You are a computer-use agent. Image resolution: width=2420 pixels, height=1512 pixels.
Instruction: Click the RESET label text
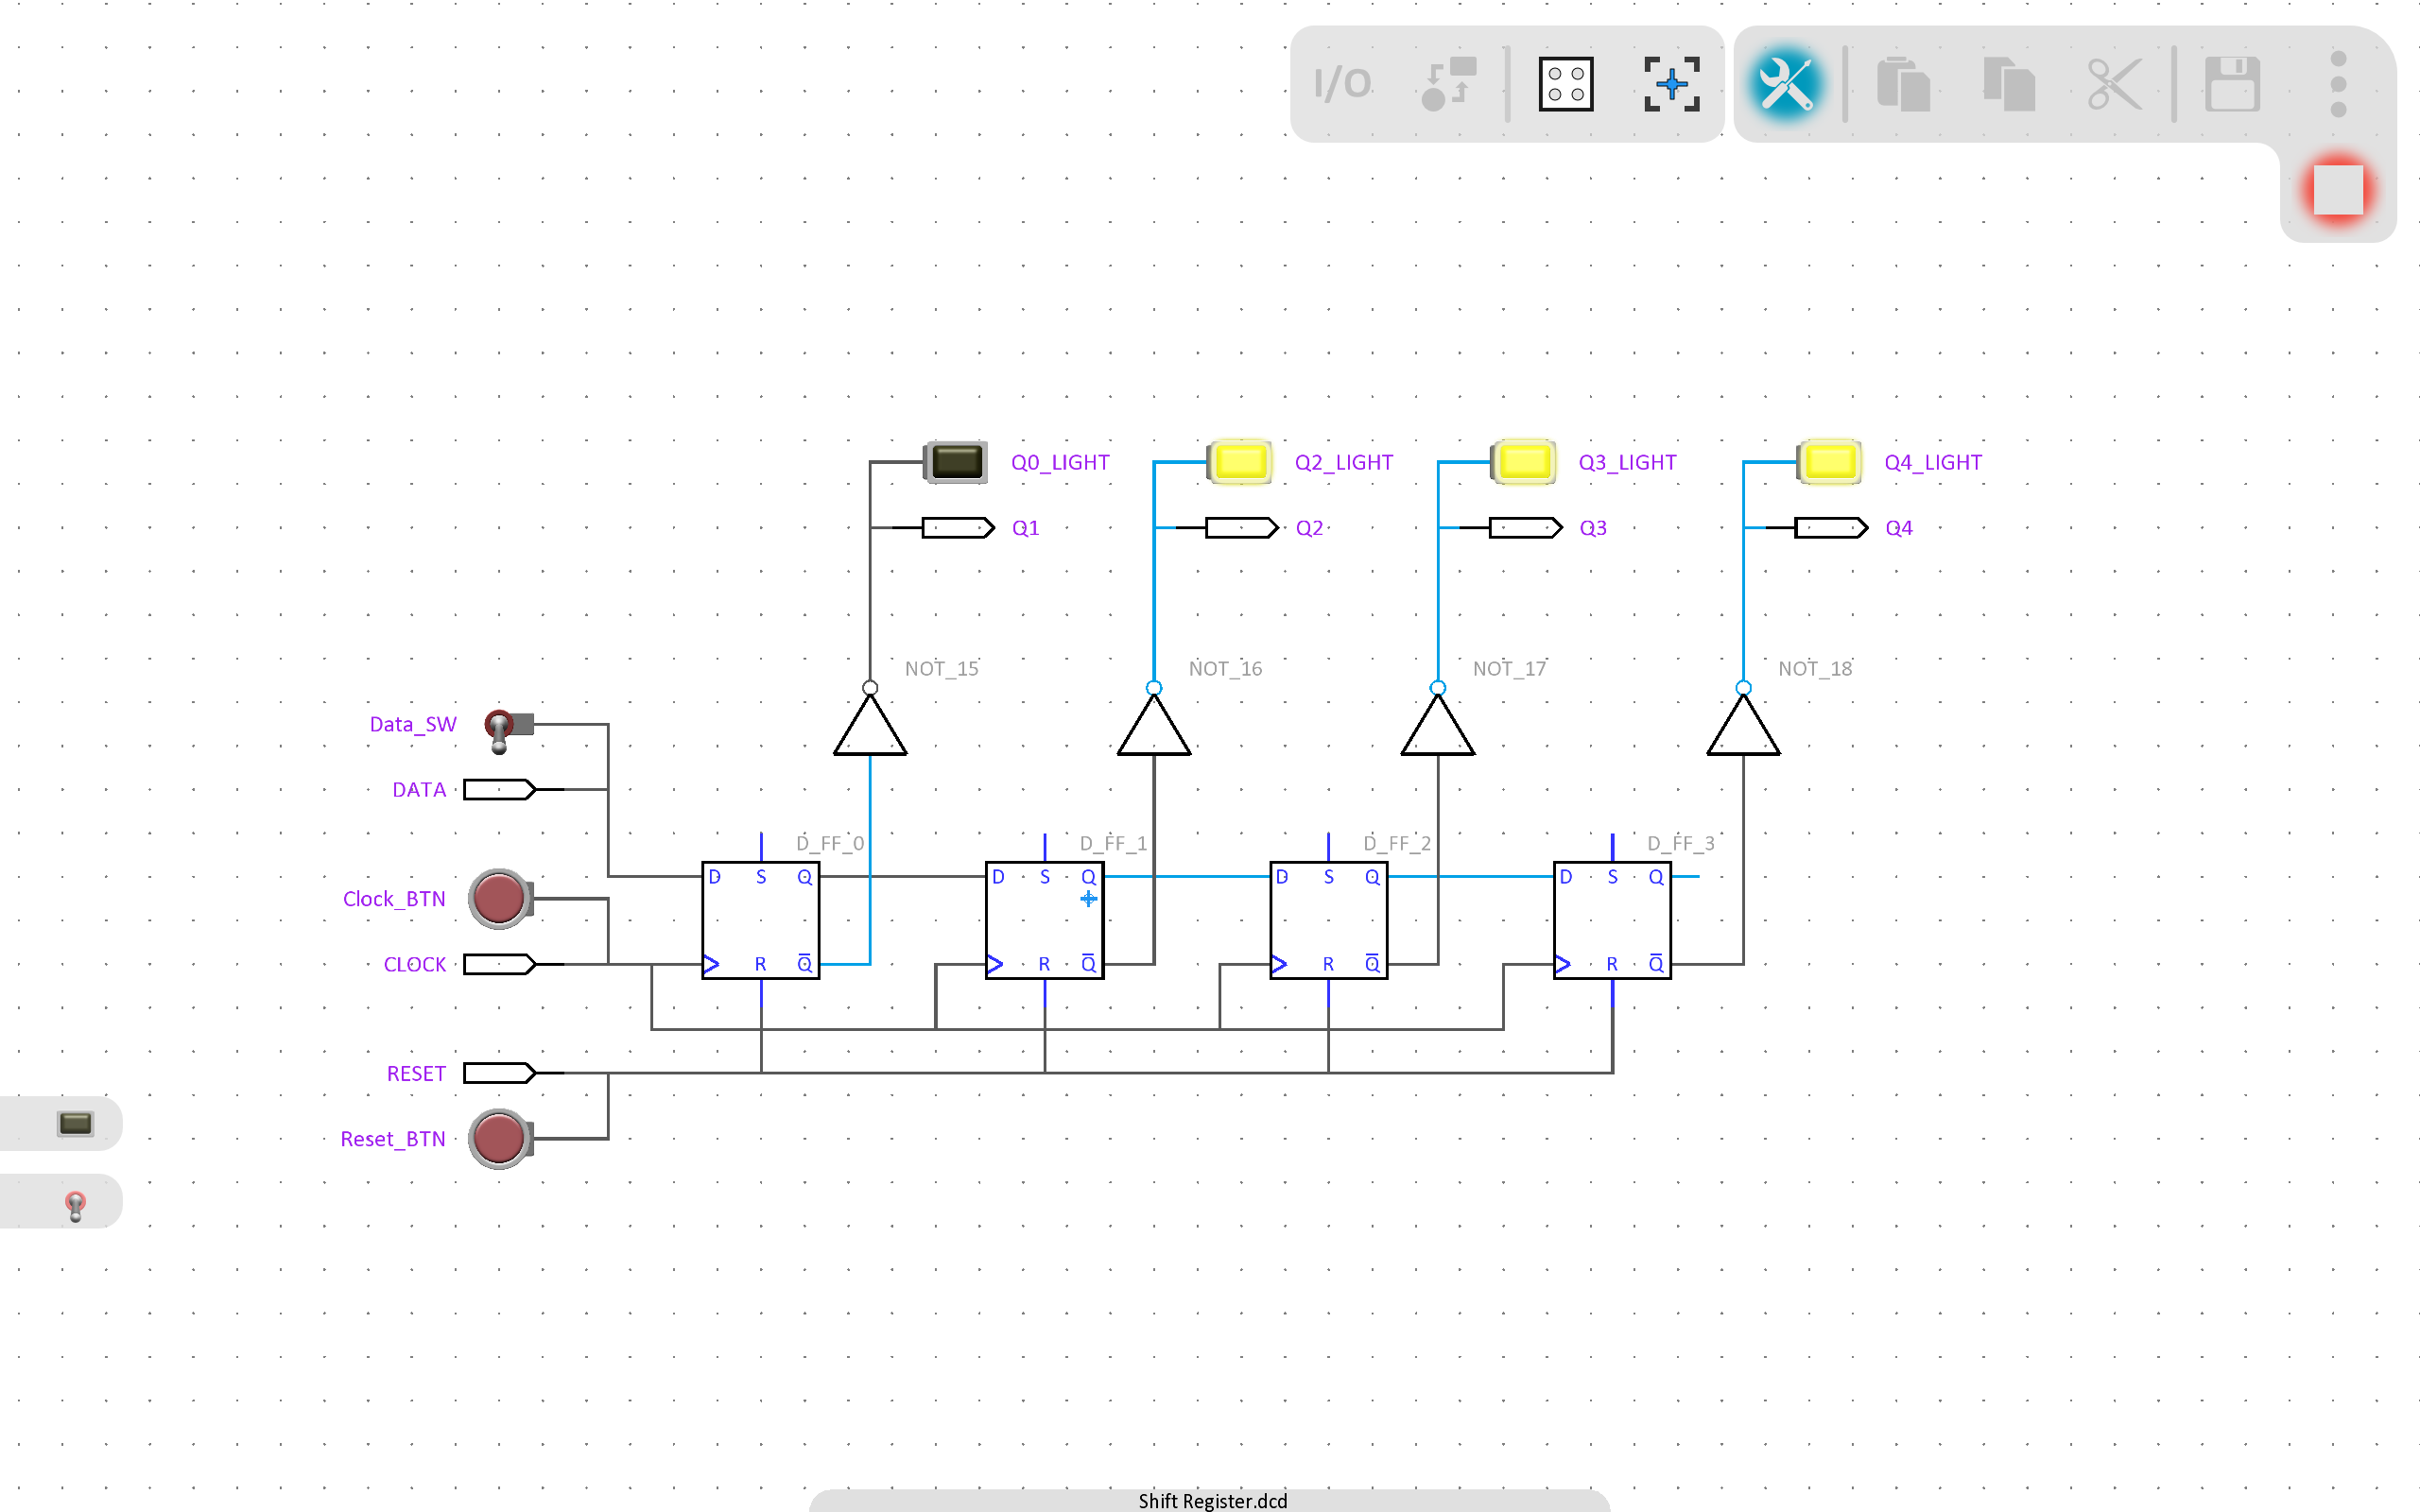coord(416,1074)
